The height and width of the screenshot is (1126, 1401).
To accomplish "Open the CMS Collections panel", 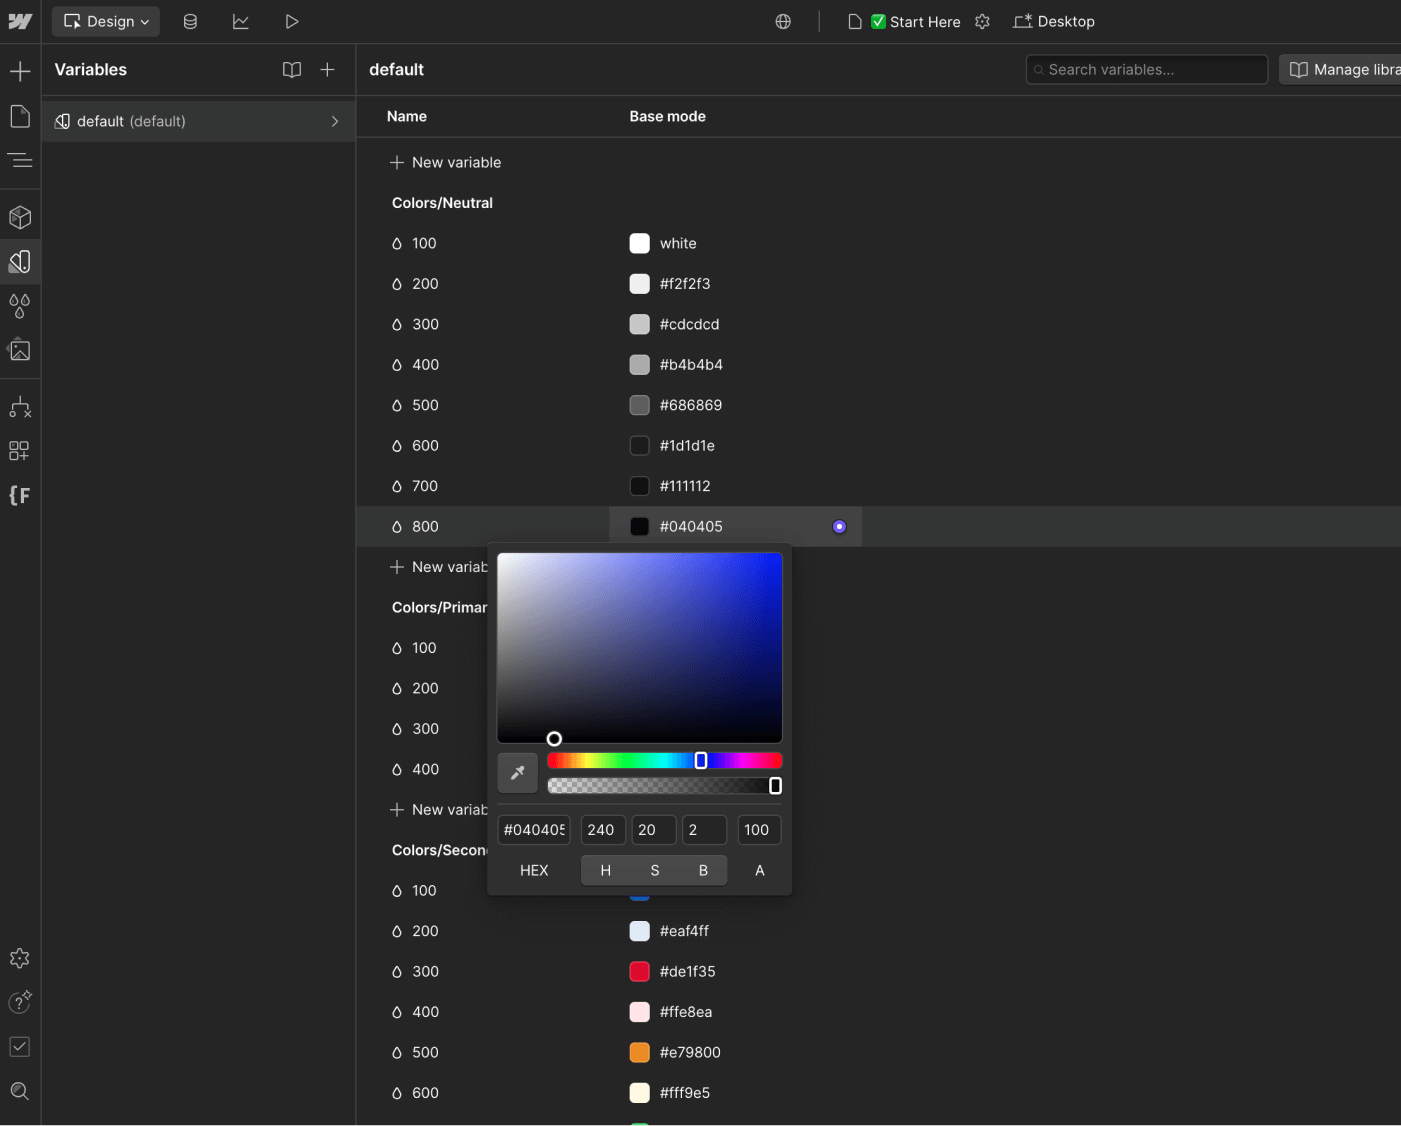I will [x=190, y=21].
